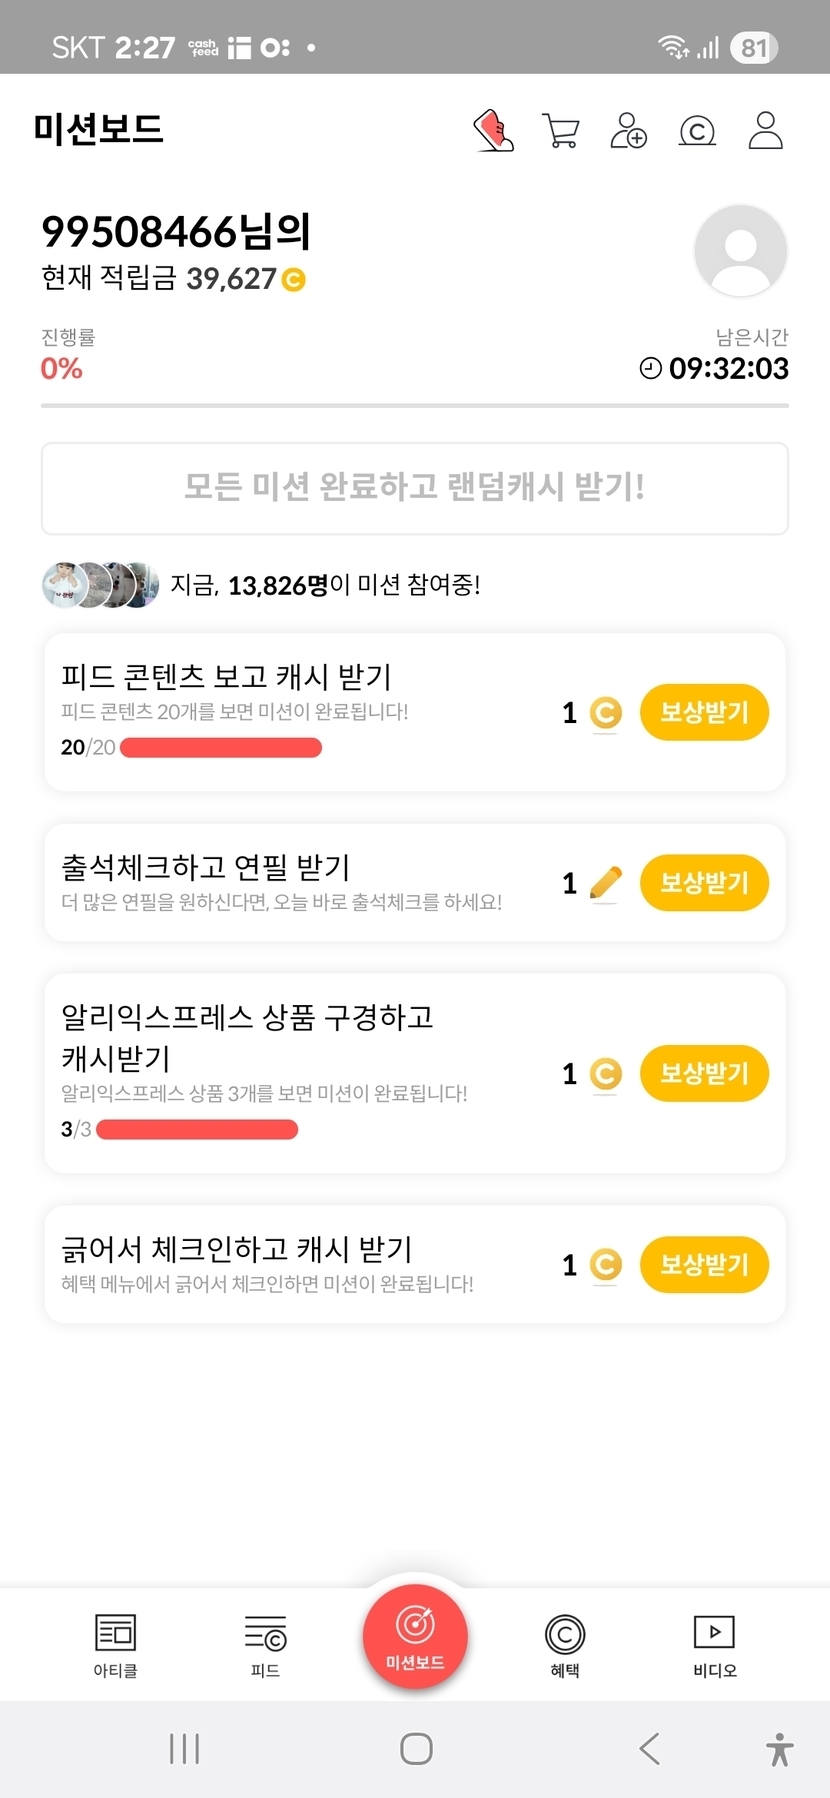Claim reward for 피드 콘텐츠 보고 캐시 받기

pyautogui.click(x=704, y=713)
